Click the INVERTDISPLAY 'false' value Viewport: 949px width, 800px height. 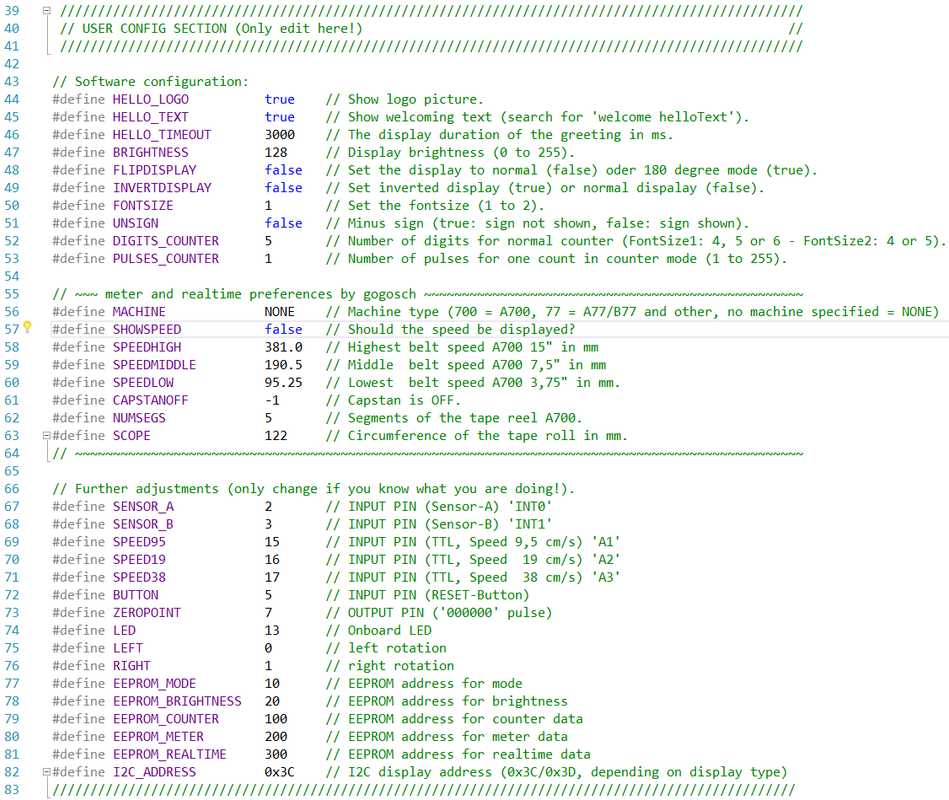(283, 188)
